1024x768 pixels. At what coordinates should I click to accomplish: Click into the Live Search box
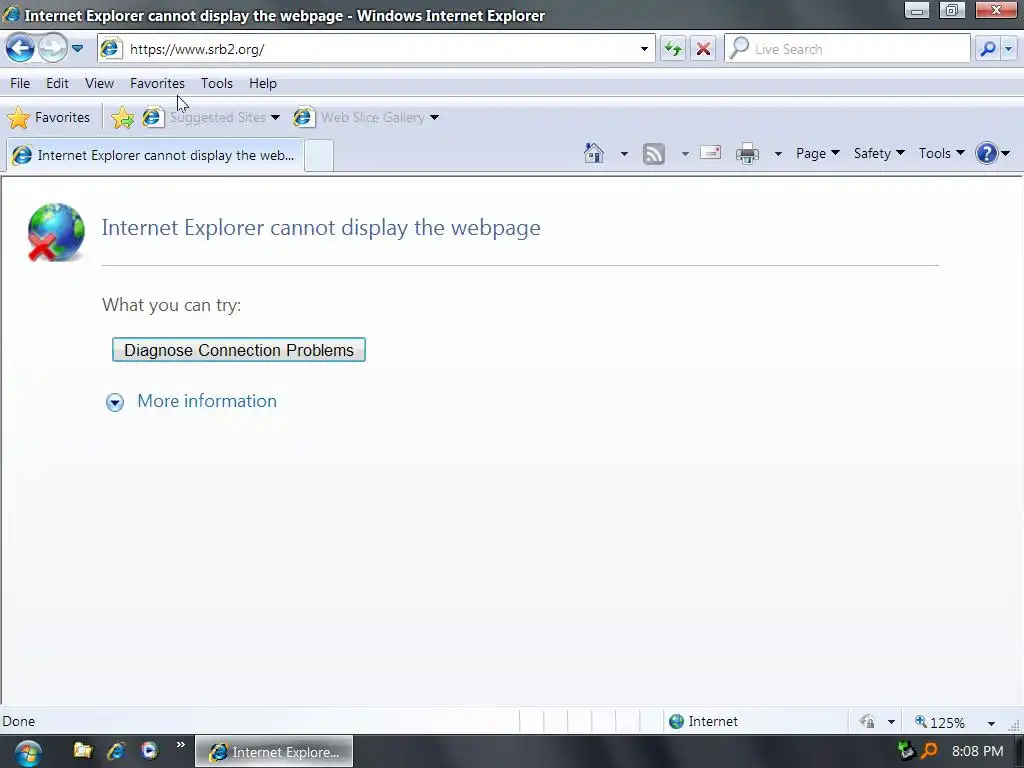point(848,49)
